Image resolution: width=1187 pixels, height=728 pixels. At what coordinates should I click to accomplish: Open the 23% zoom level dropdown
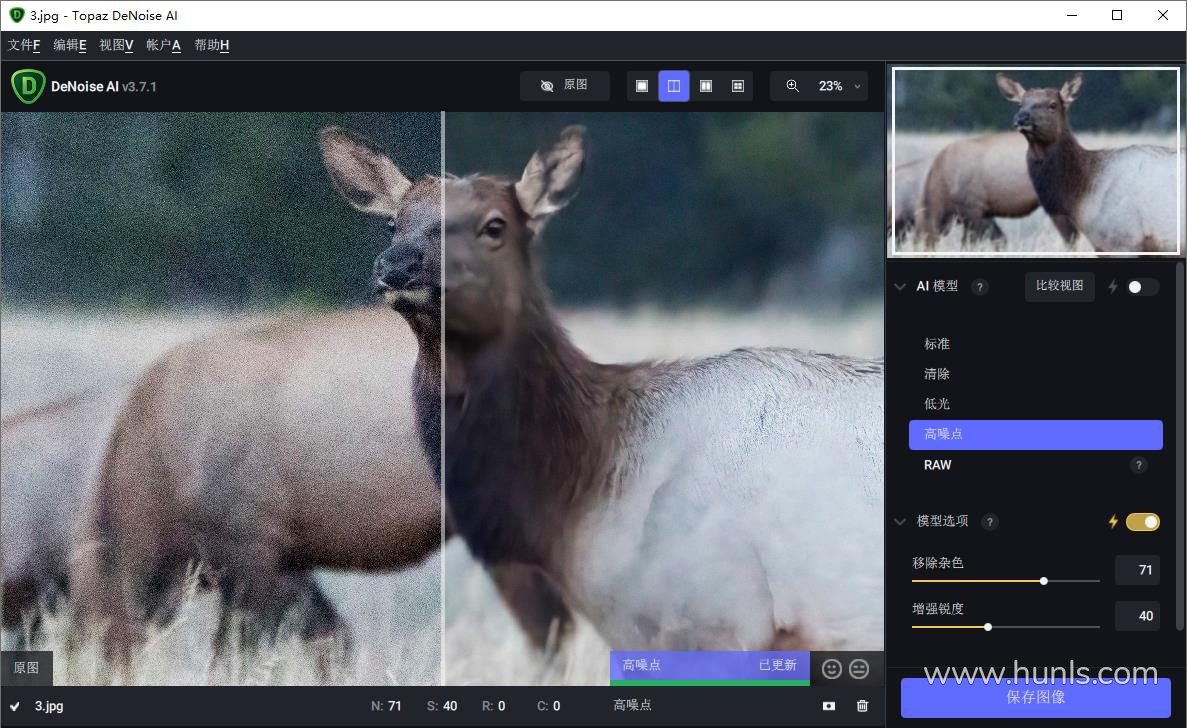(838, 86)
